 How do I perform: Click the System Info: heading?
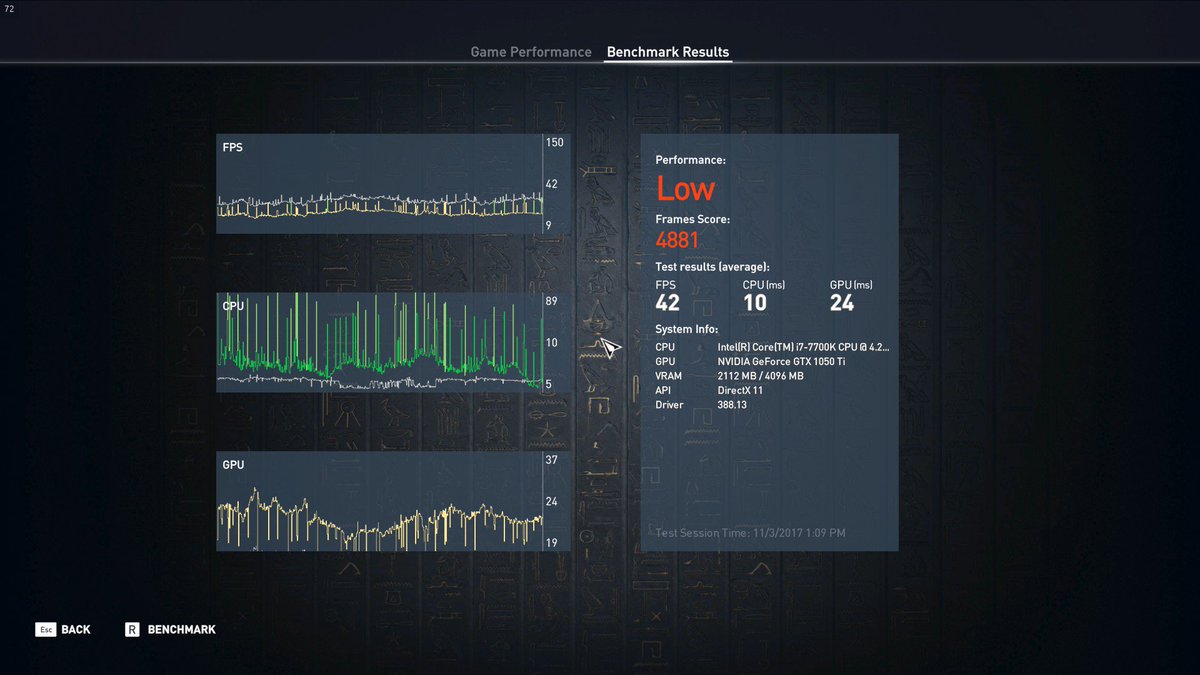687,329
